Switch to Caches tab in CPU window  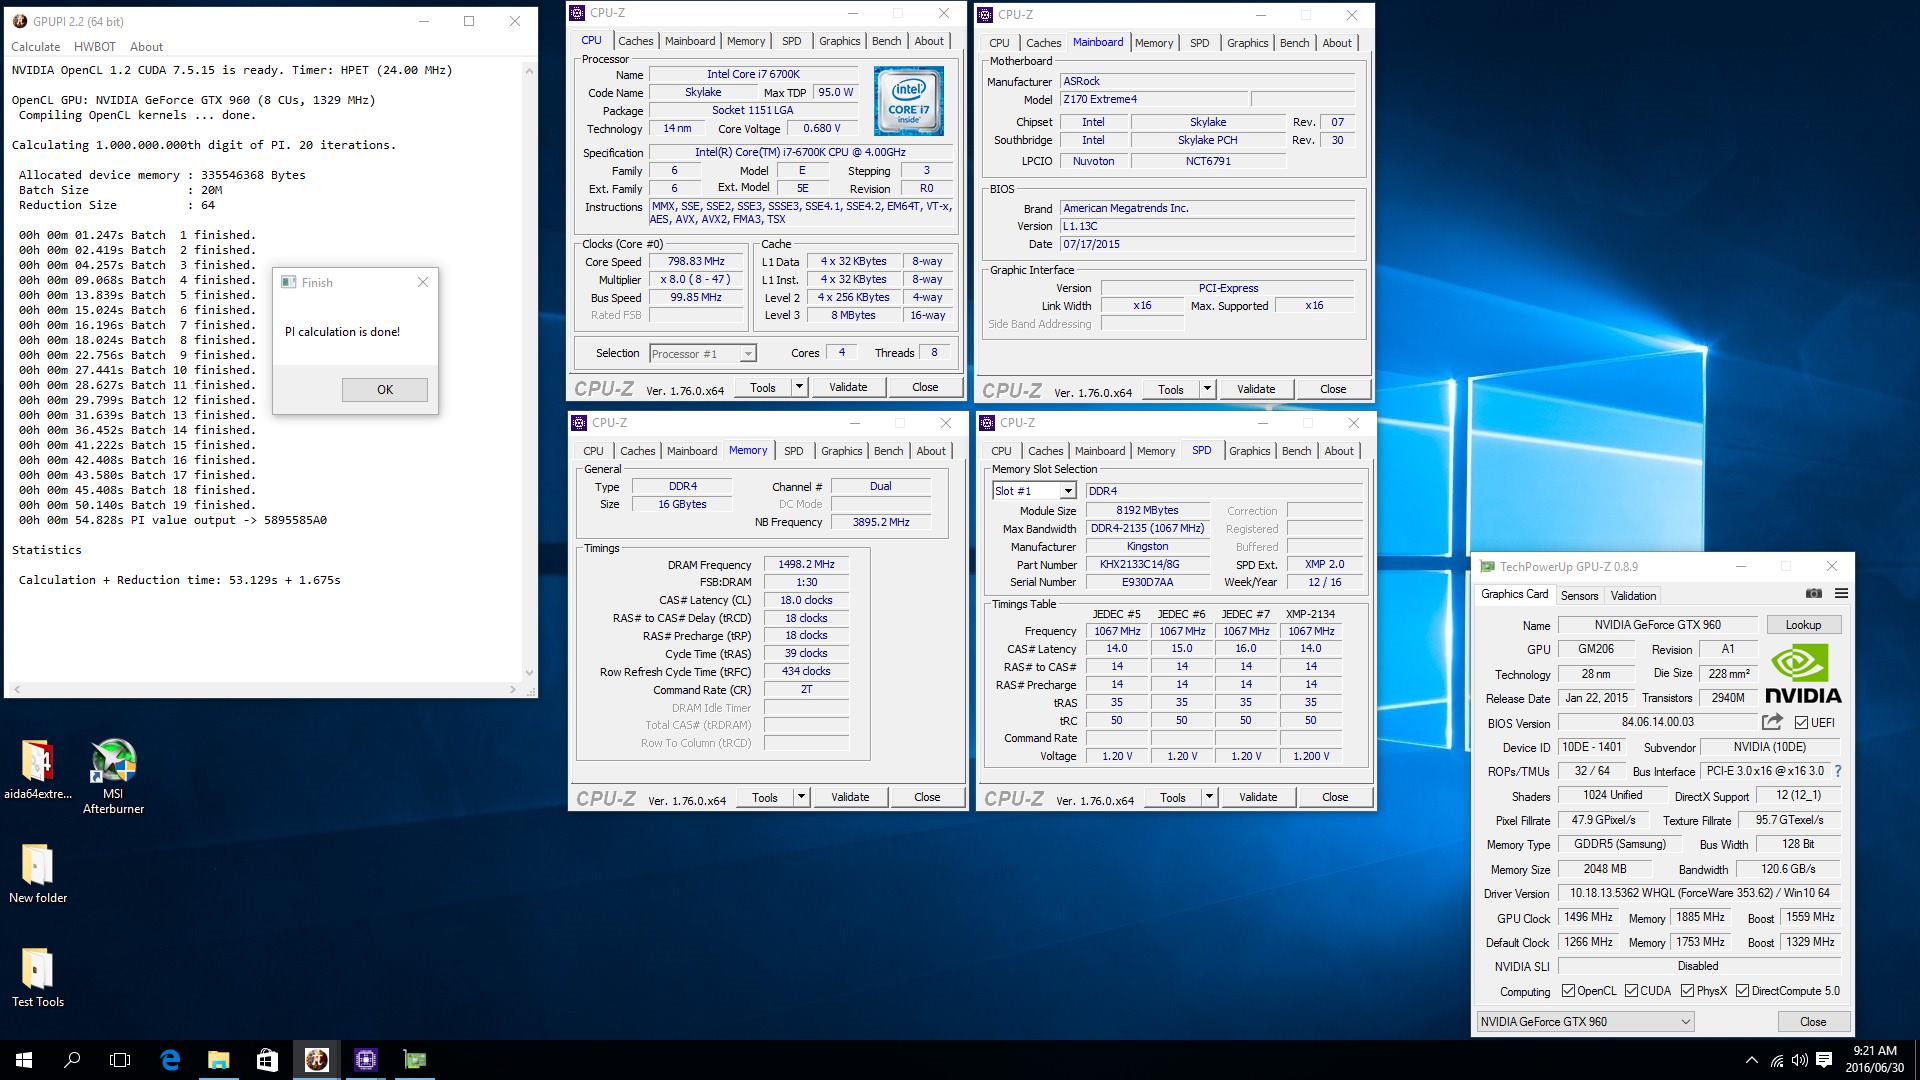point(635,41)
